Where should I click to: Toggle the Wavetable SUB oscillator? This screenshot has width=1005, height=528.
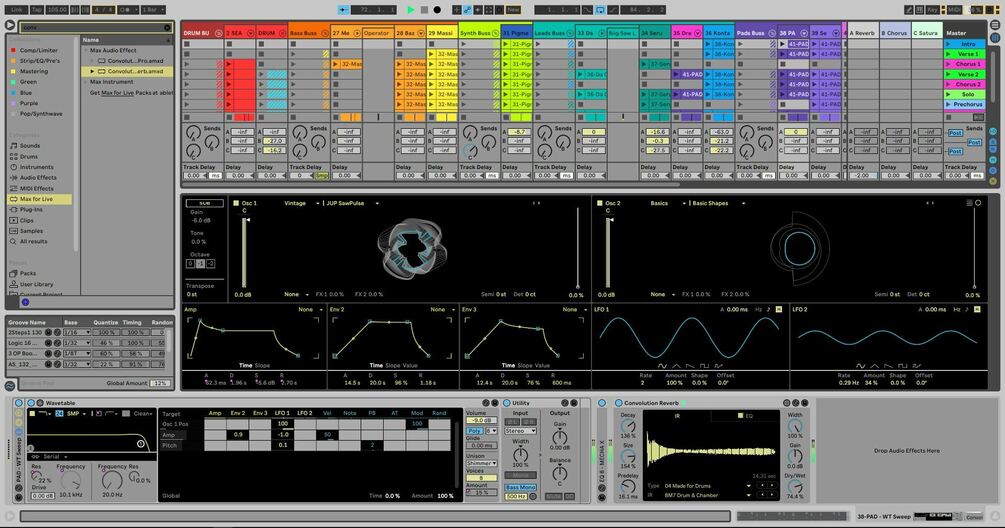click(x=204, y=203)
